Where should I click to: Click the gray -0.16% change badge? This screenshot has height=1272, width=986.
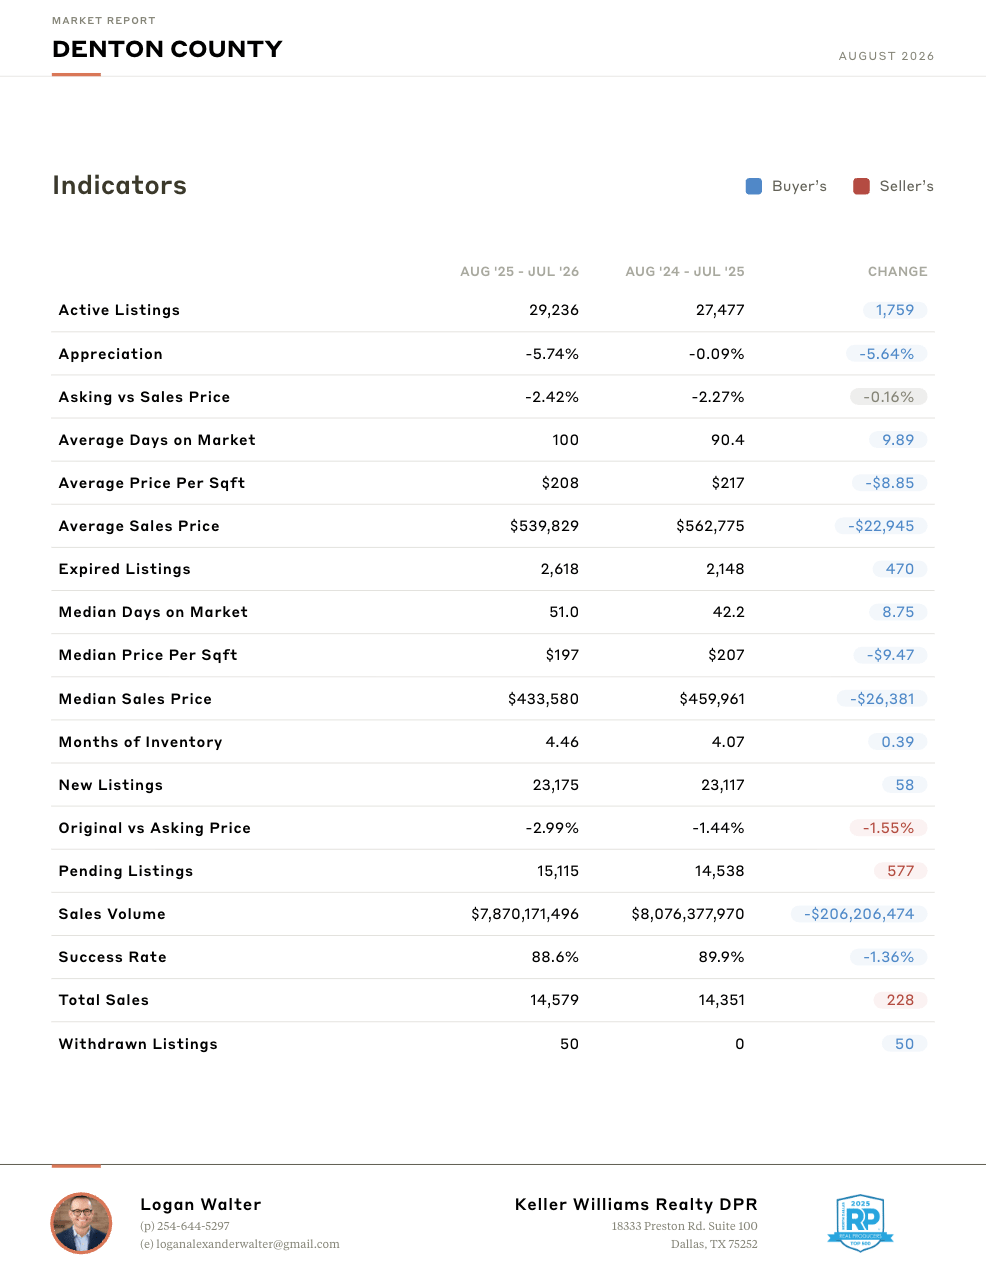click(889, 397)
